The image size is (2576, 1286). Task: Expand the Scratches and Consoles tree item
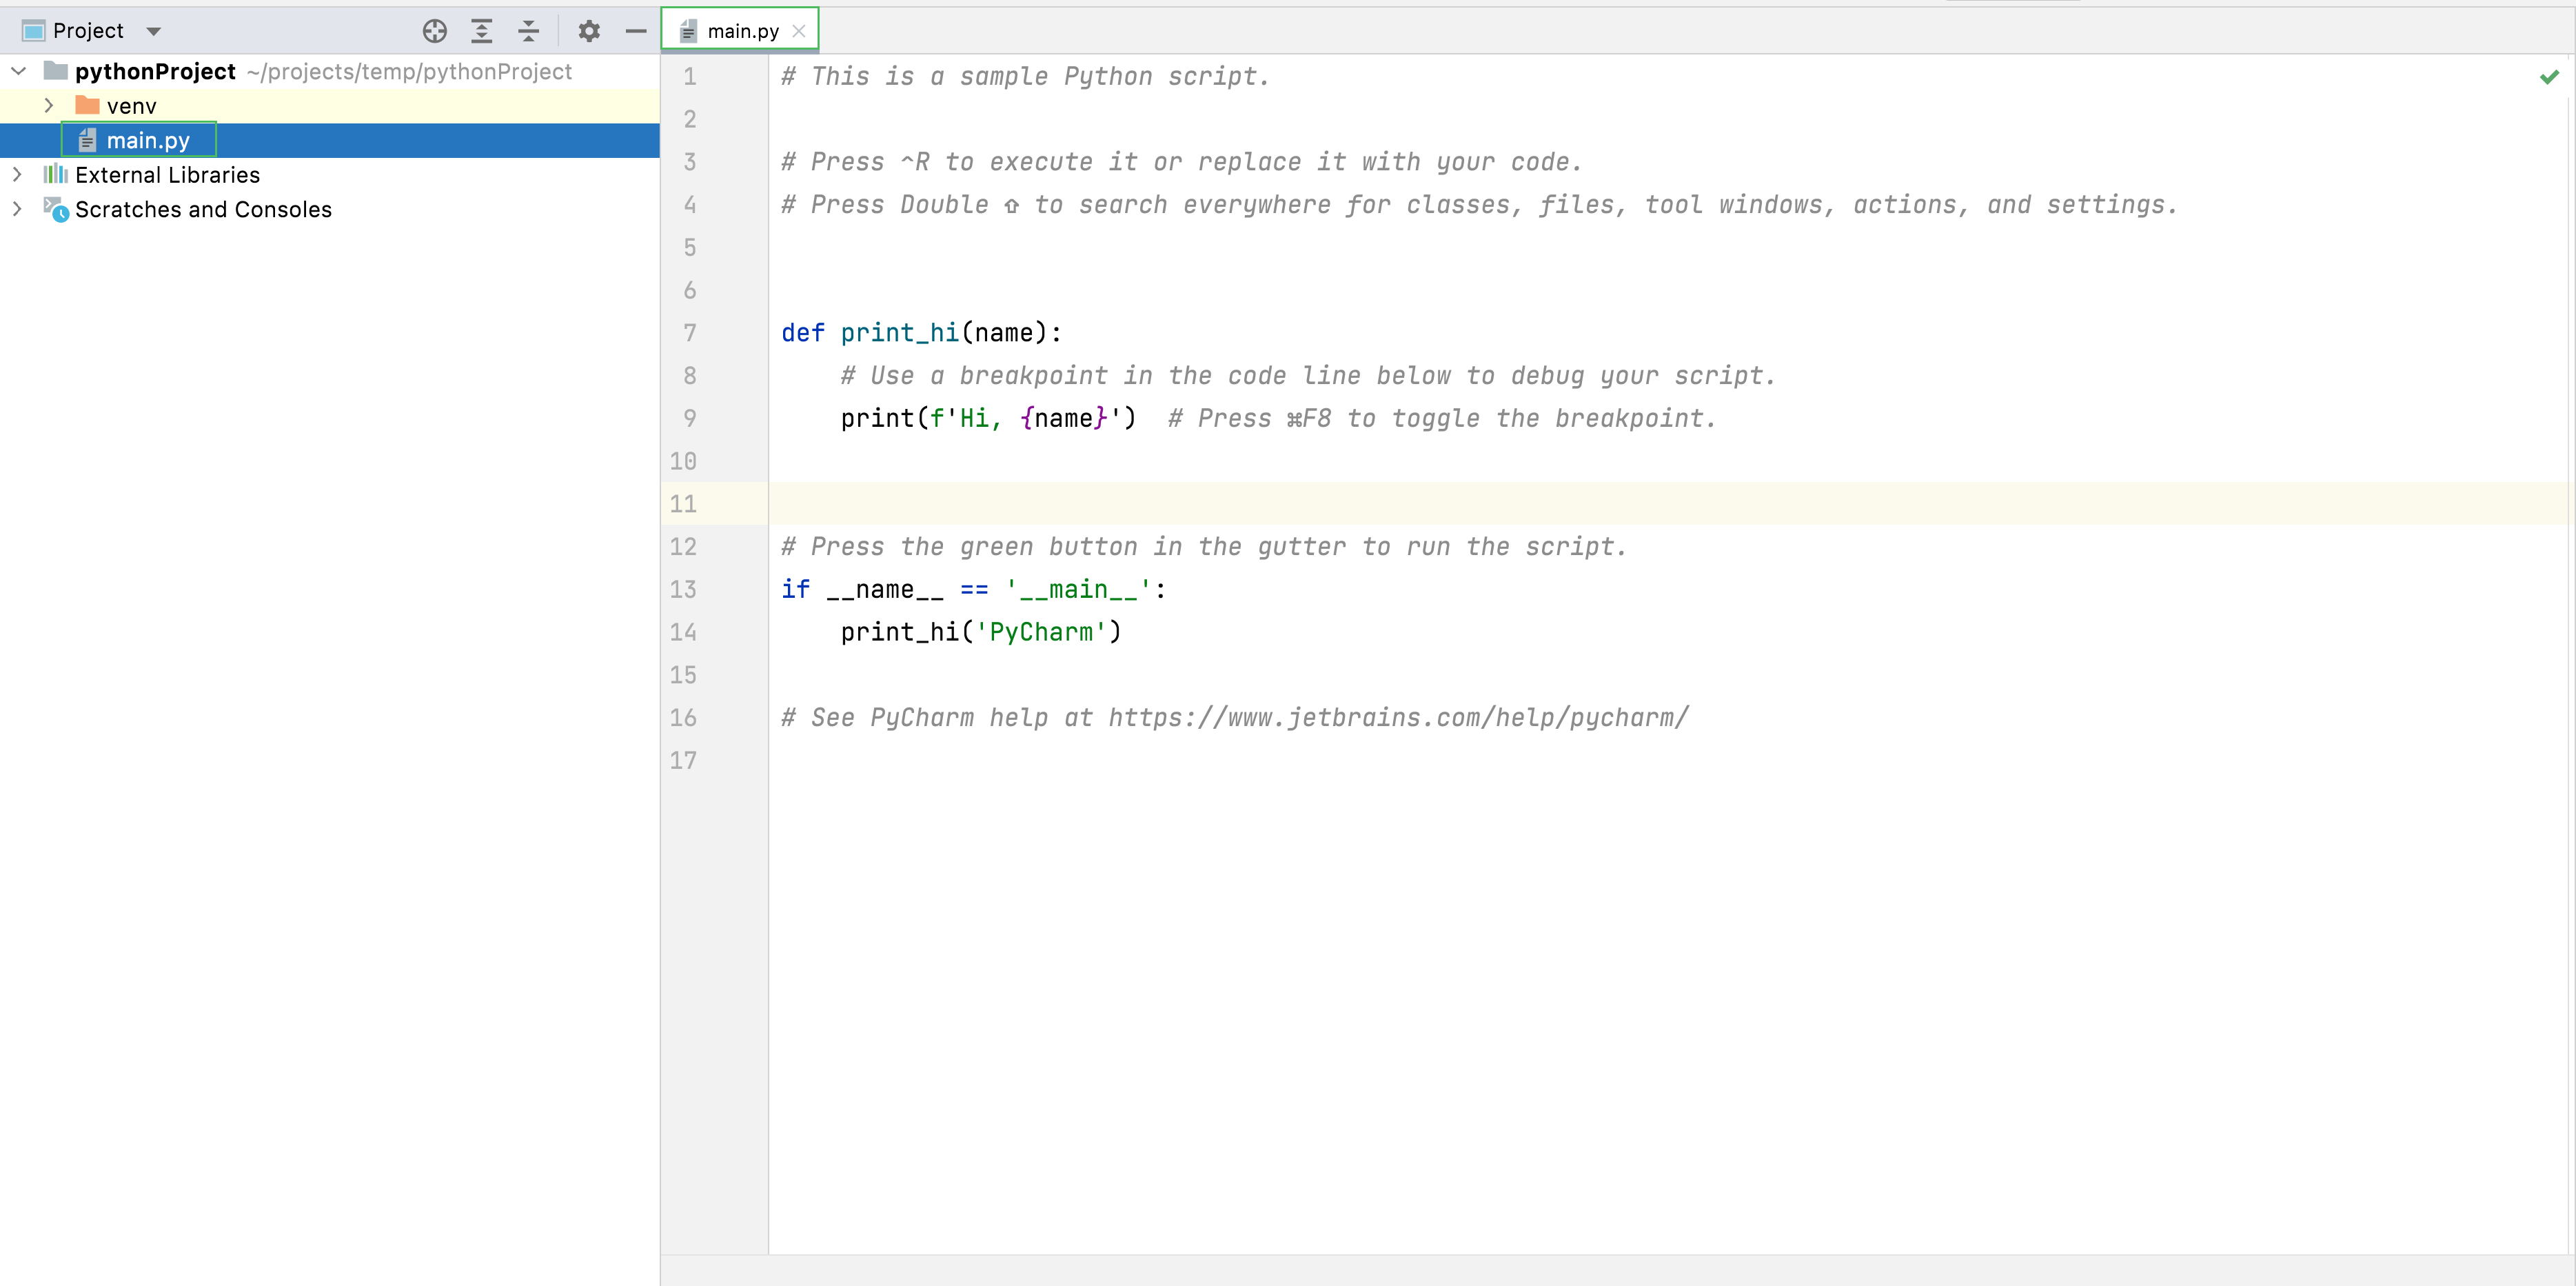click(17, 208)
